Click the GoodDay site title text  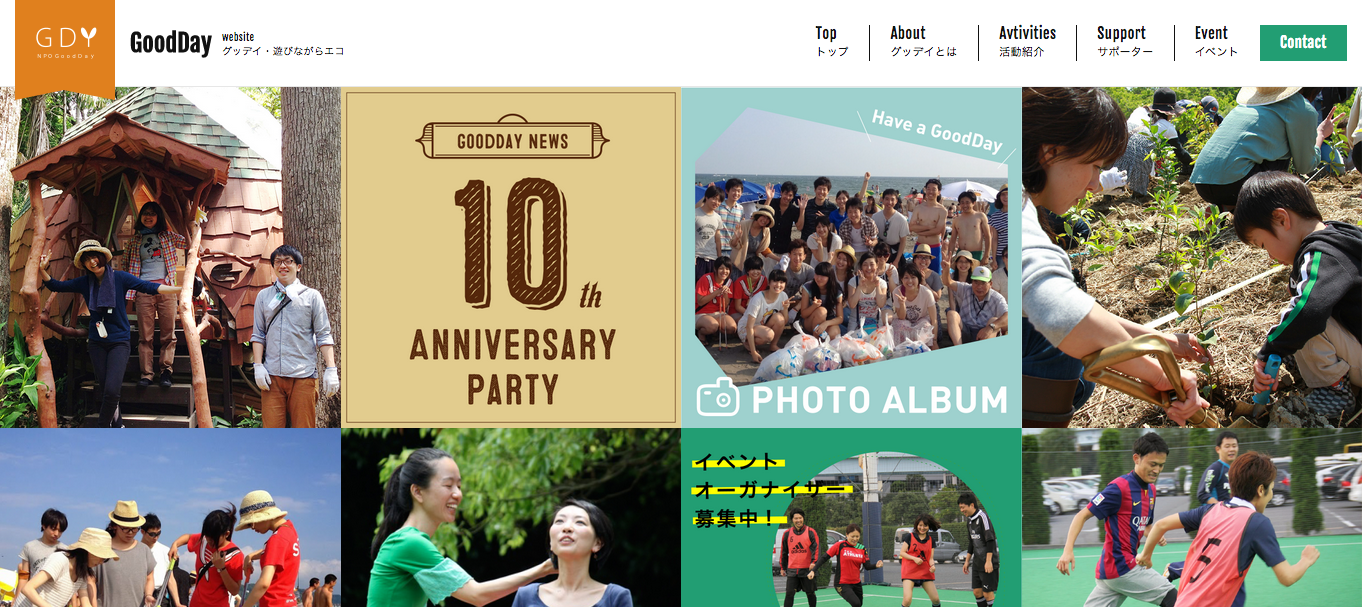coord(171,43)
